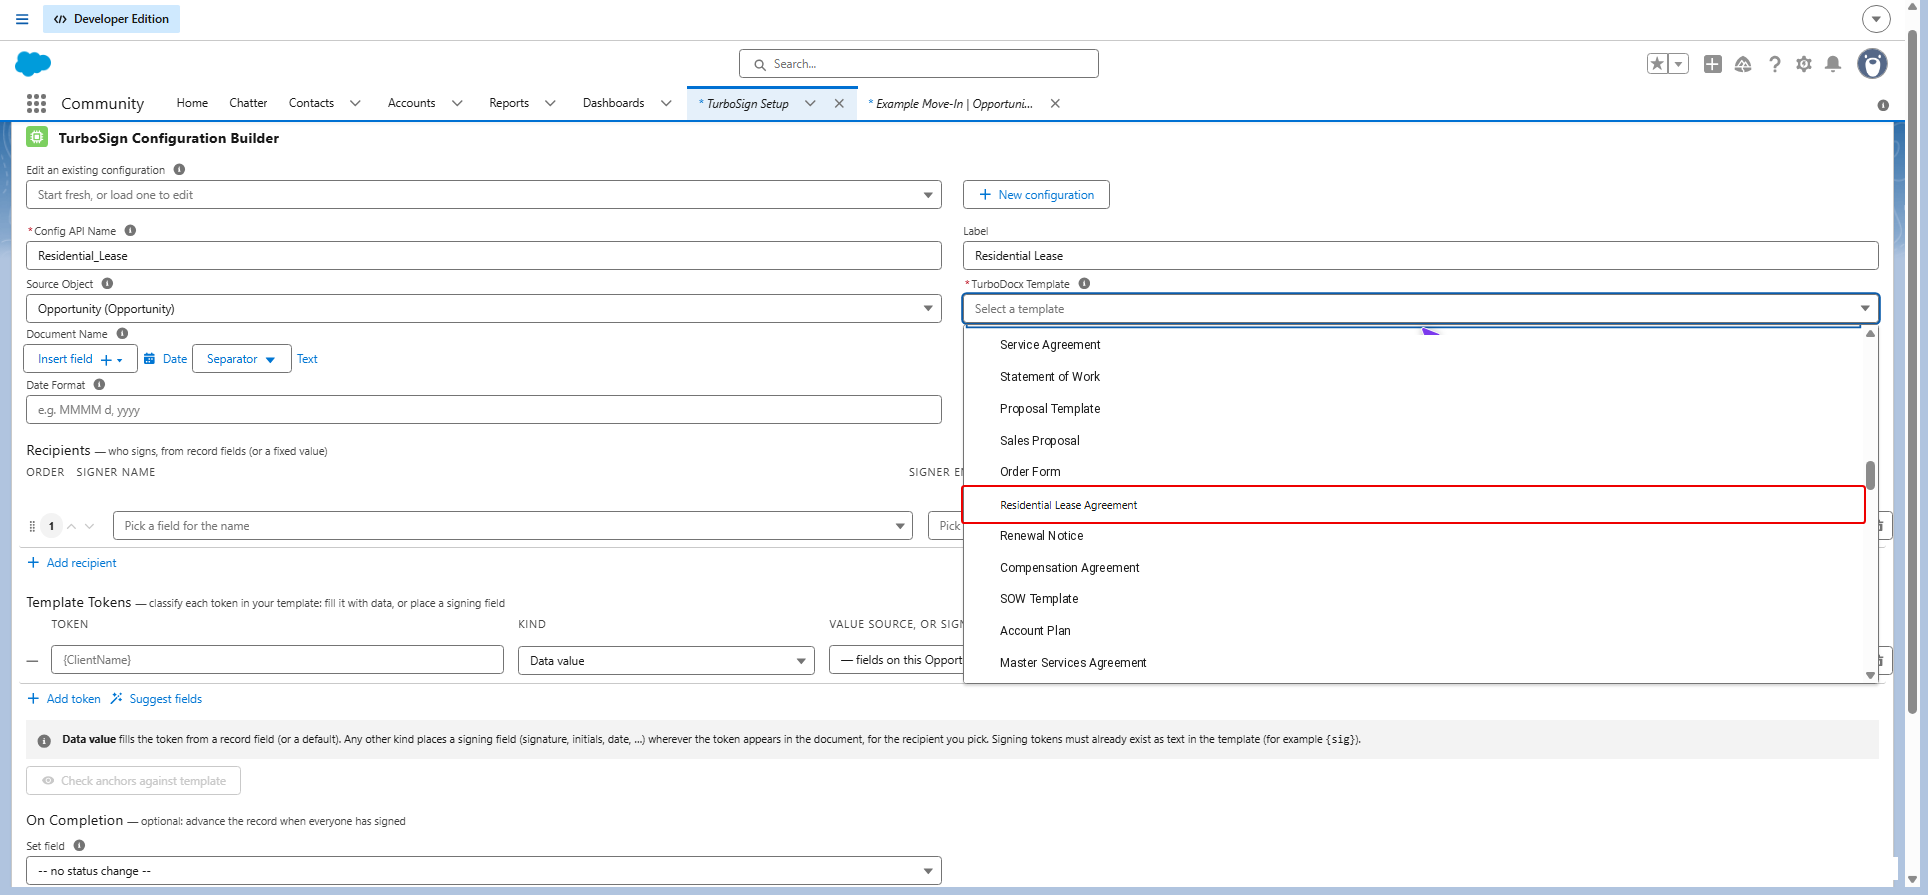Screen dimensions: 1928x895
Task: Click Add token button
Action: [x=64, y=699]
